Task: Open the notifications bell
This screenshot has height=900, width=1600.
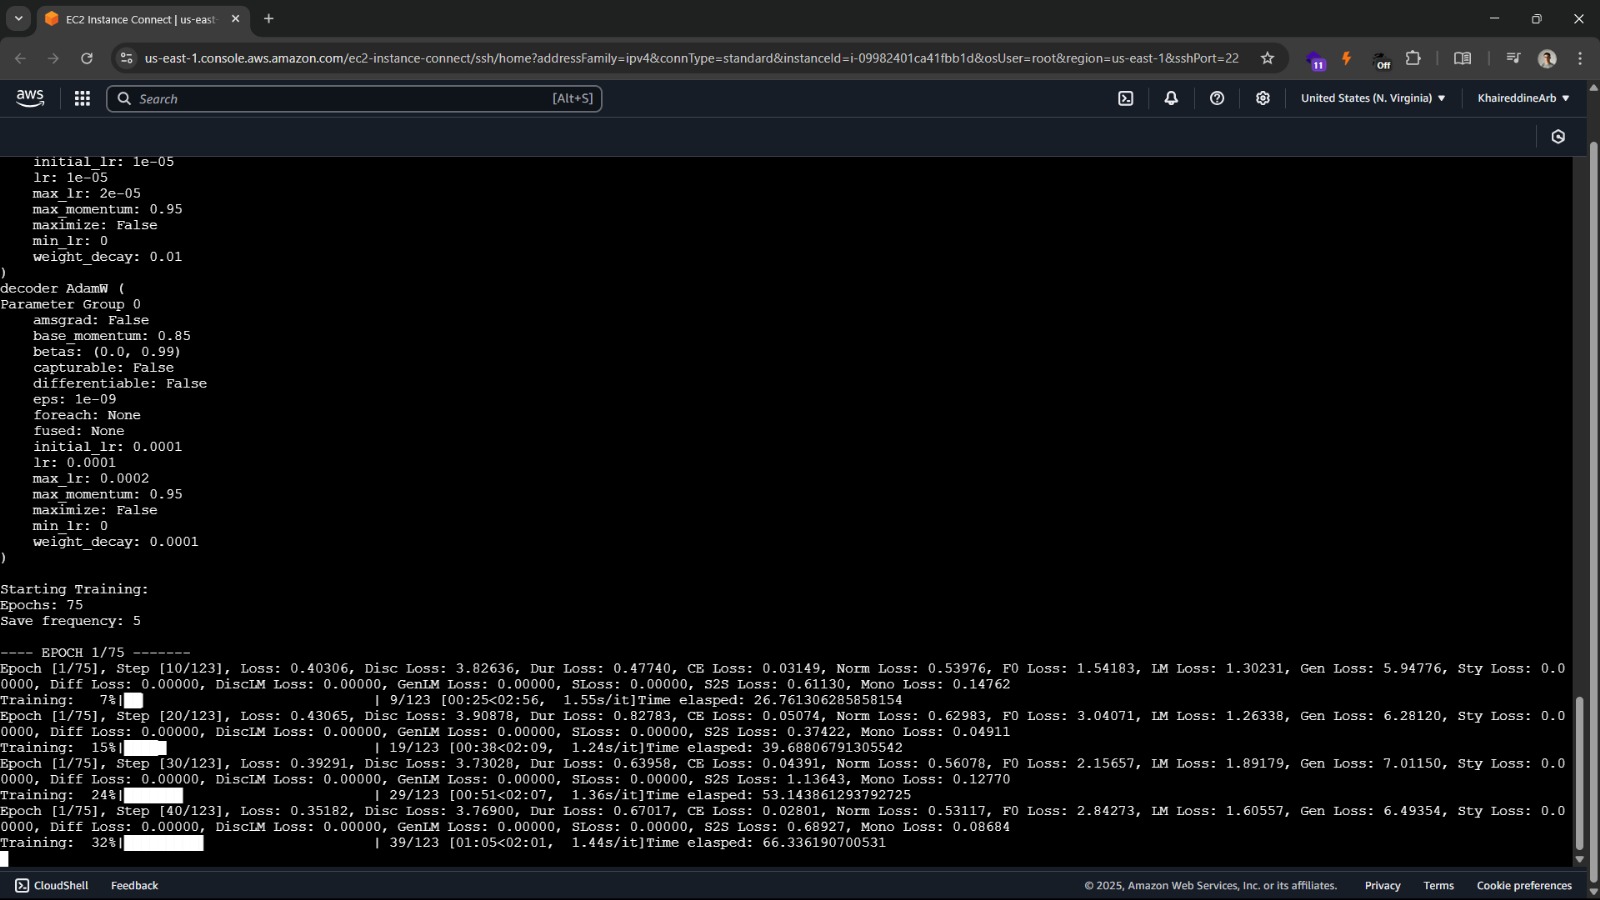Action: coord(1171,98)
